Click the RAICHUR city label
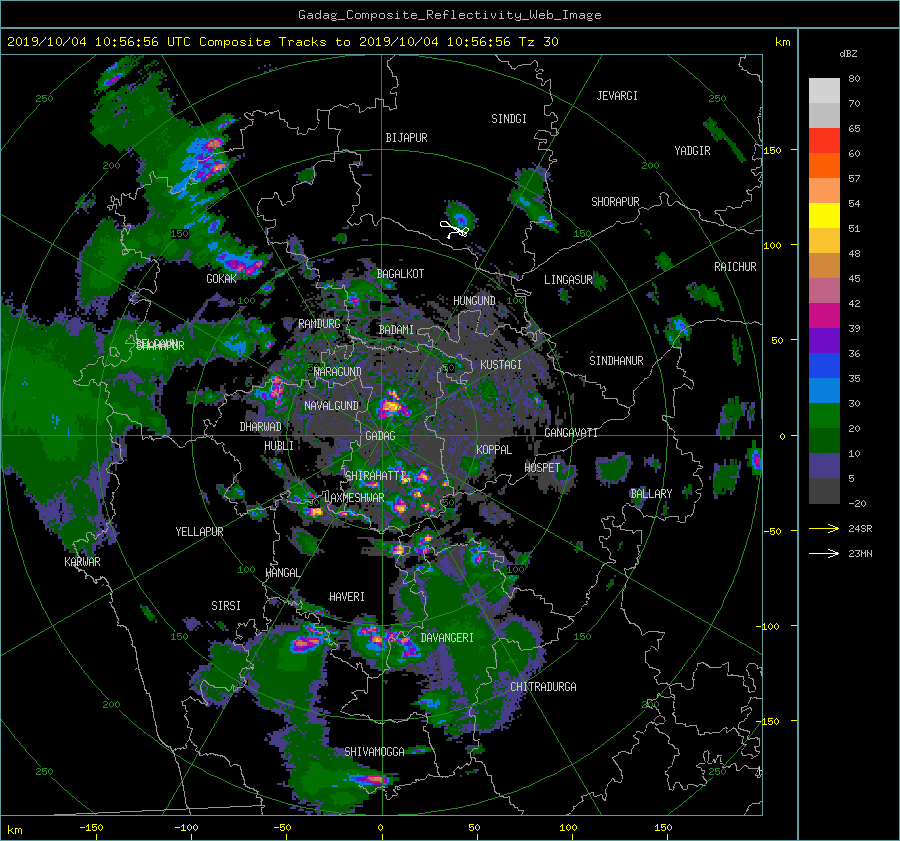The image size is (900, 841). pos(735,267)
